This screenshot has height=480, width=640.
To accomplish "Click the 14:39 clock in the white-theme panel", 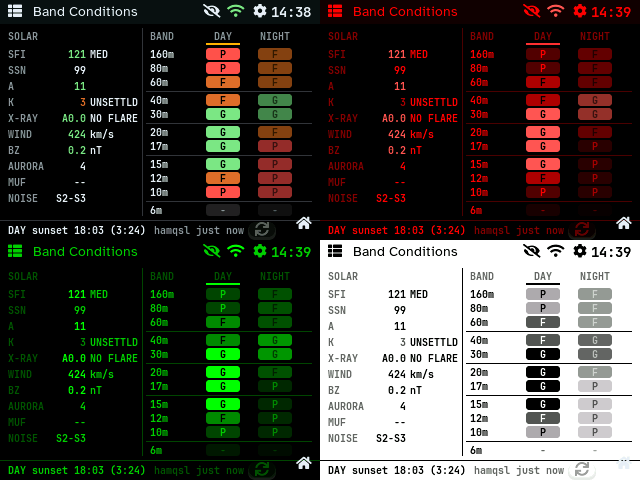I will point(611,252).
